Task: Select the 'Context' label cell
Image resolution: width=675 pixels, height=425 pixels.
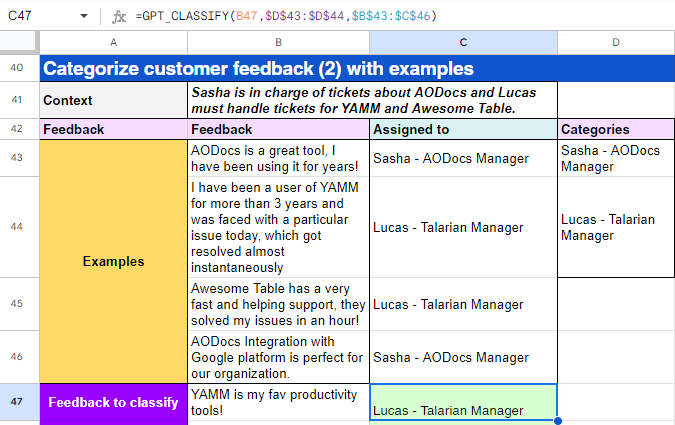Action: point(114,100)
